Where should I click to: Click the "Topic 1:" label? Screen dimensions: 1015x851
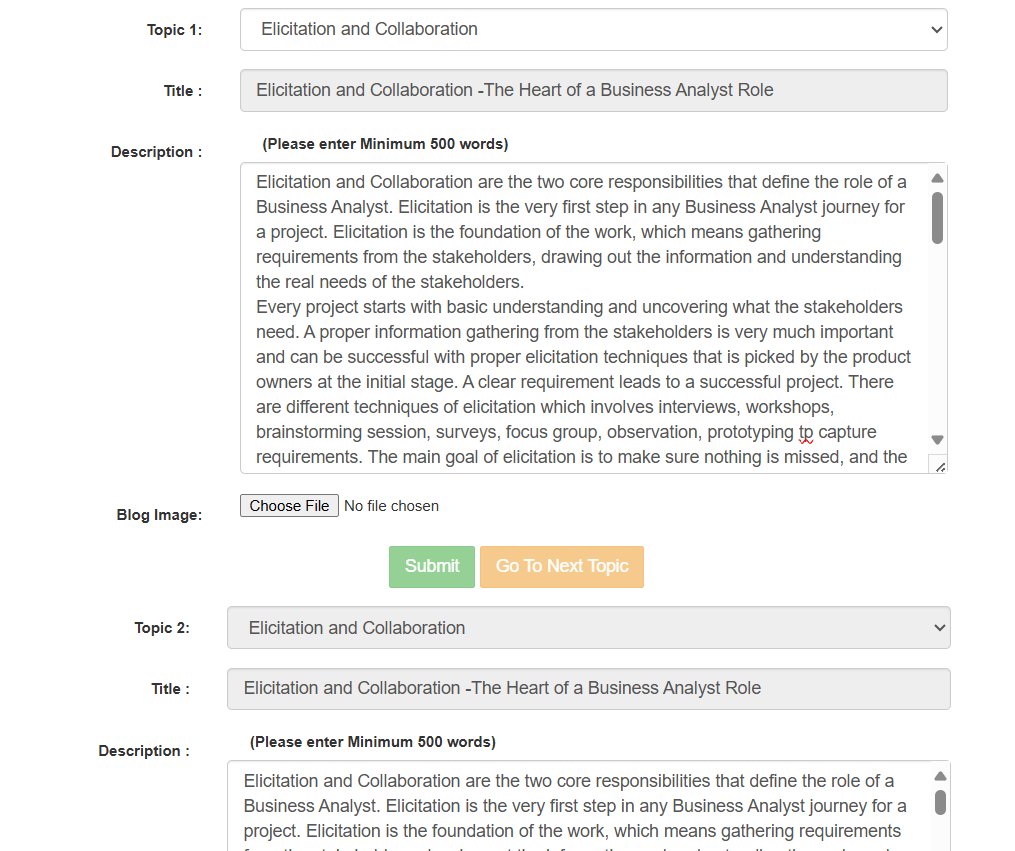tap(174, 30)
